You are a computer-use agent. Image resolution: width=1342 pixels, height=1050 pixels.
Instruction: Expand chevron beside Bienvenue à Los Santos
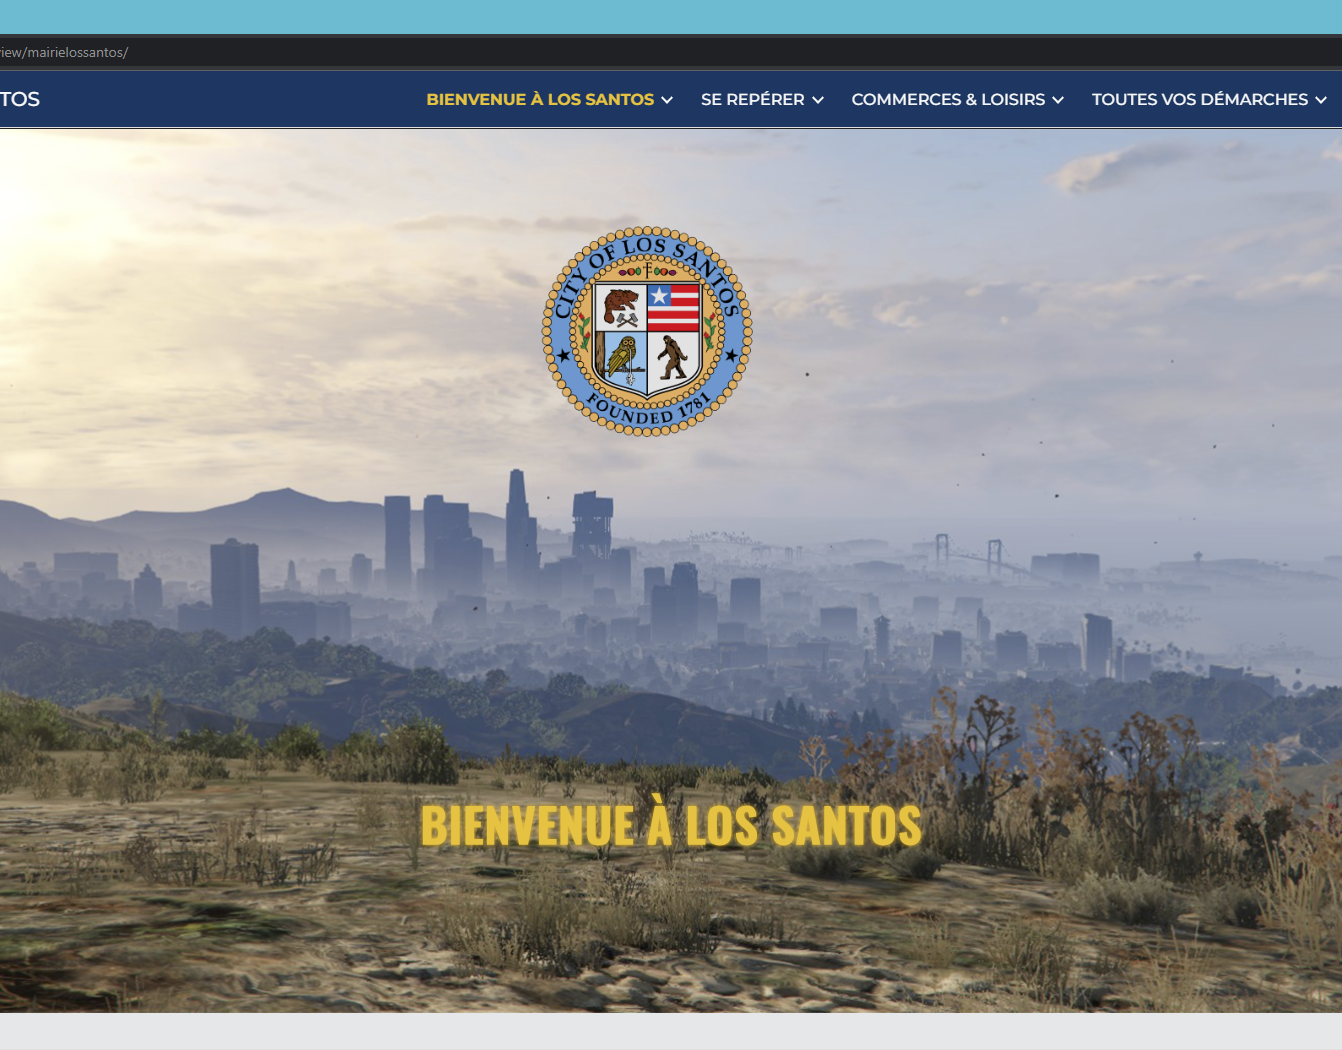667,100
